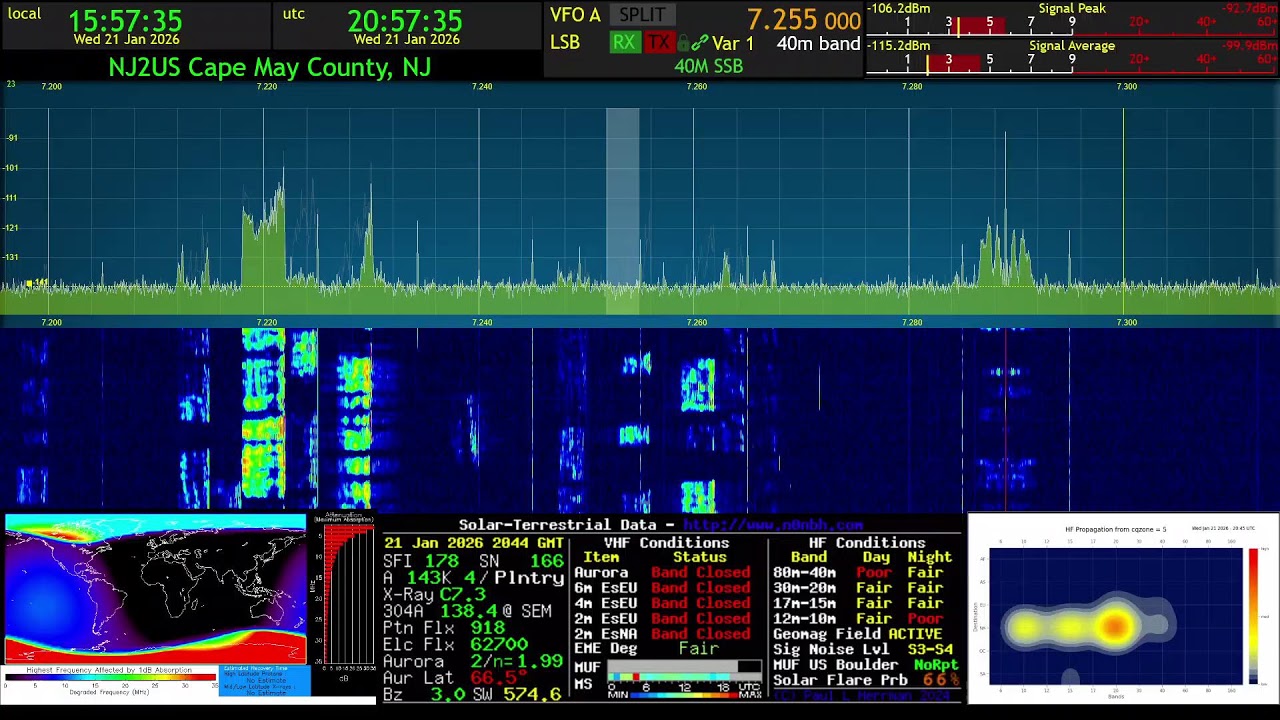Open the 40m band selector
1280x720 pixels.
coord(818,43)
